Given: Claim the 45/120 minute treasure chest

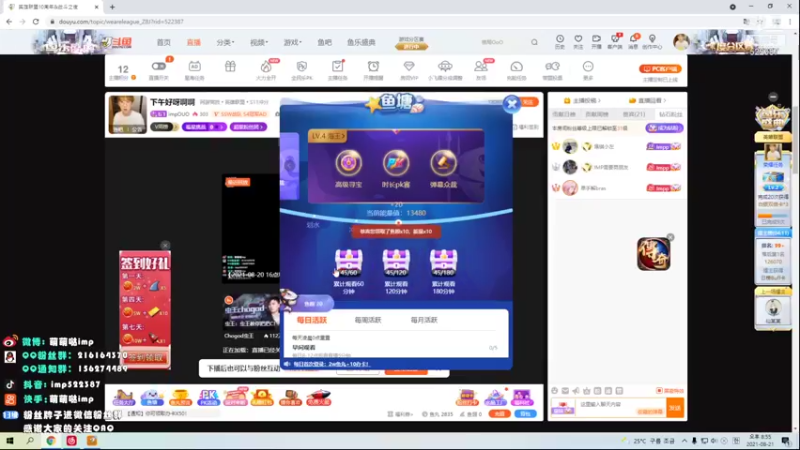Looking at the screenshot, I should [x=396, y=262].
